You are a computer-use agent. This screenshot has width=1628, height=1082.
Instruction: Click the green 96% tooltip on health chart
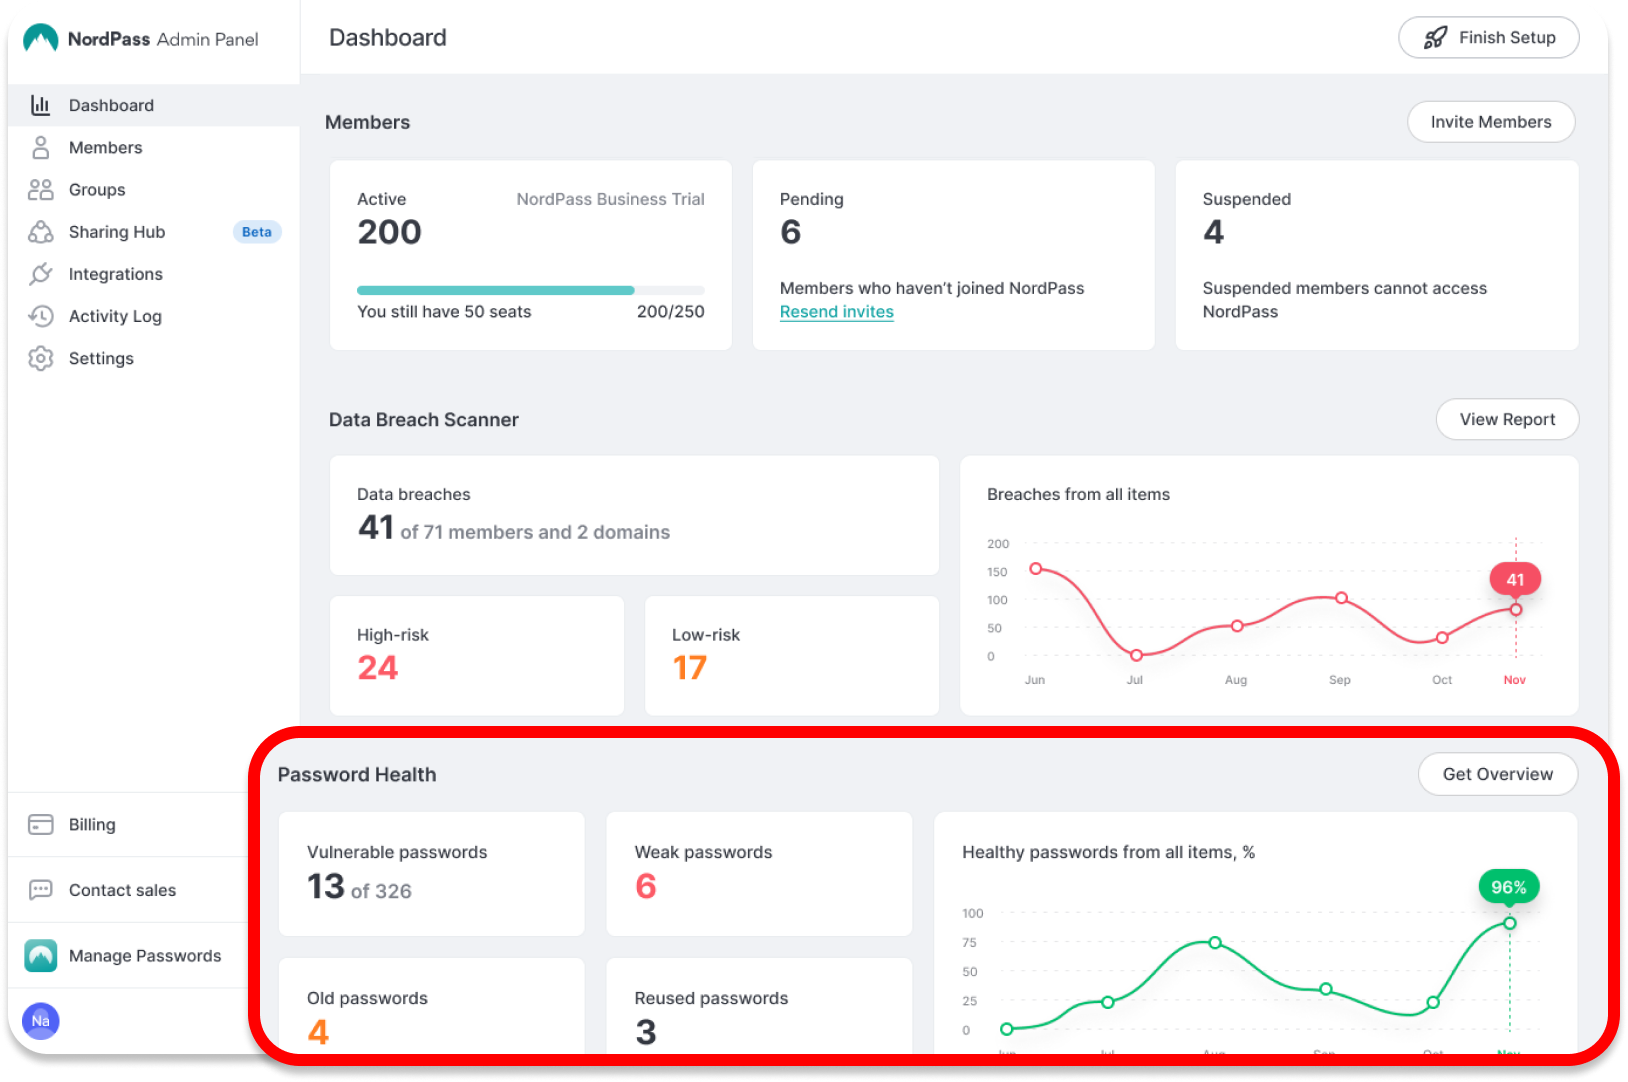[x=1509, y=887]
